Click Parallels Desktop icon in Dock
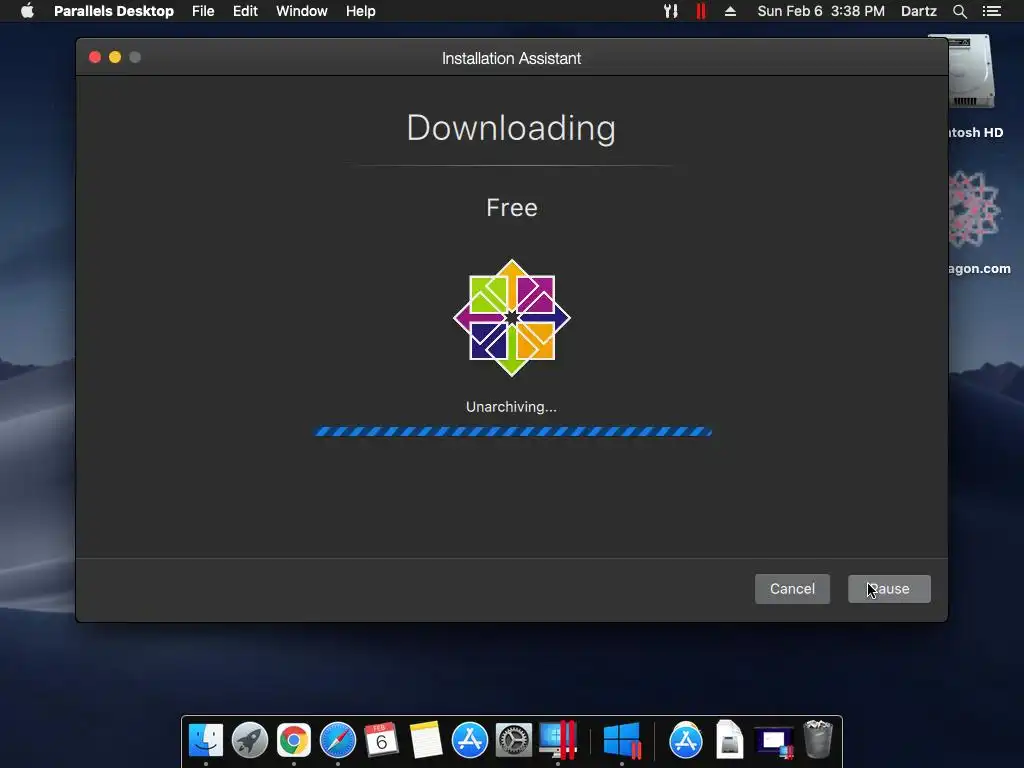Screen dimensions: 1024x768 [558, 740]
